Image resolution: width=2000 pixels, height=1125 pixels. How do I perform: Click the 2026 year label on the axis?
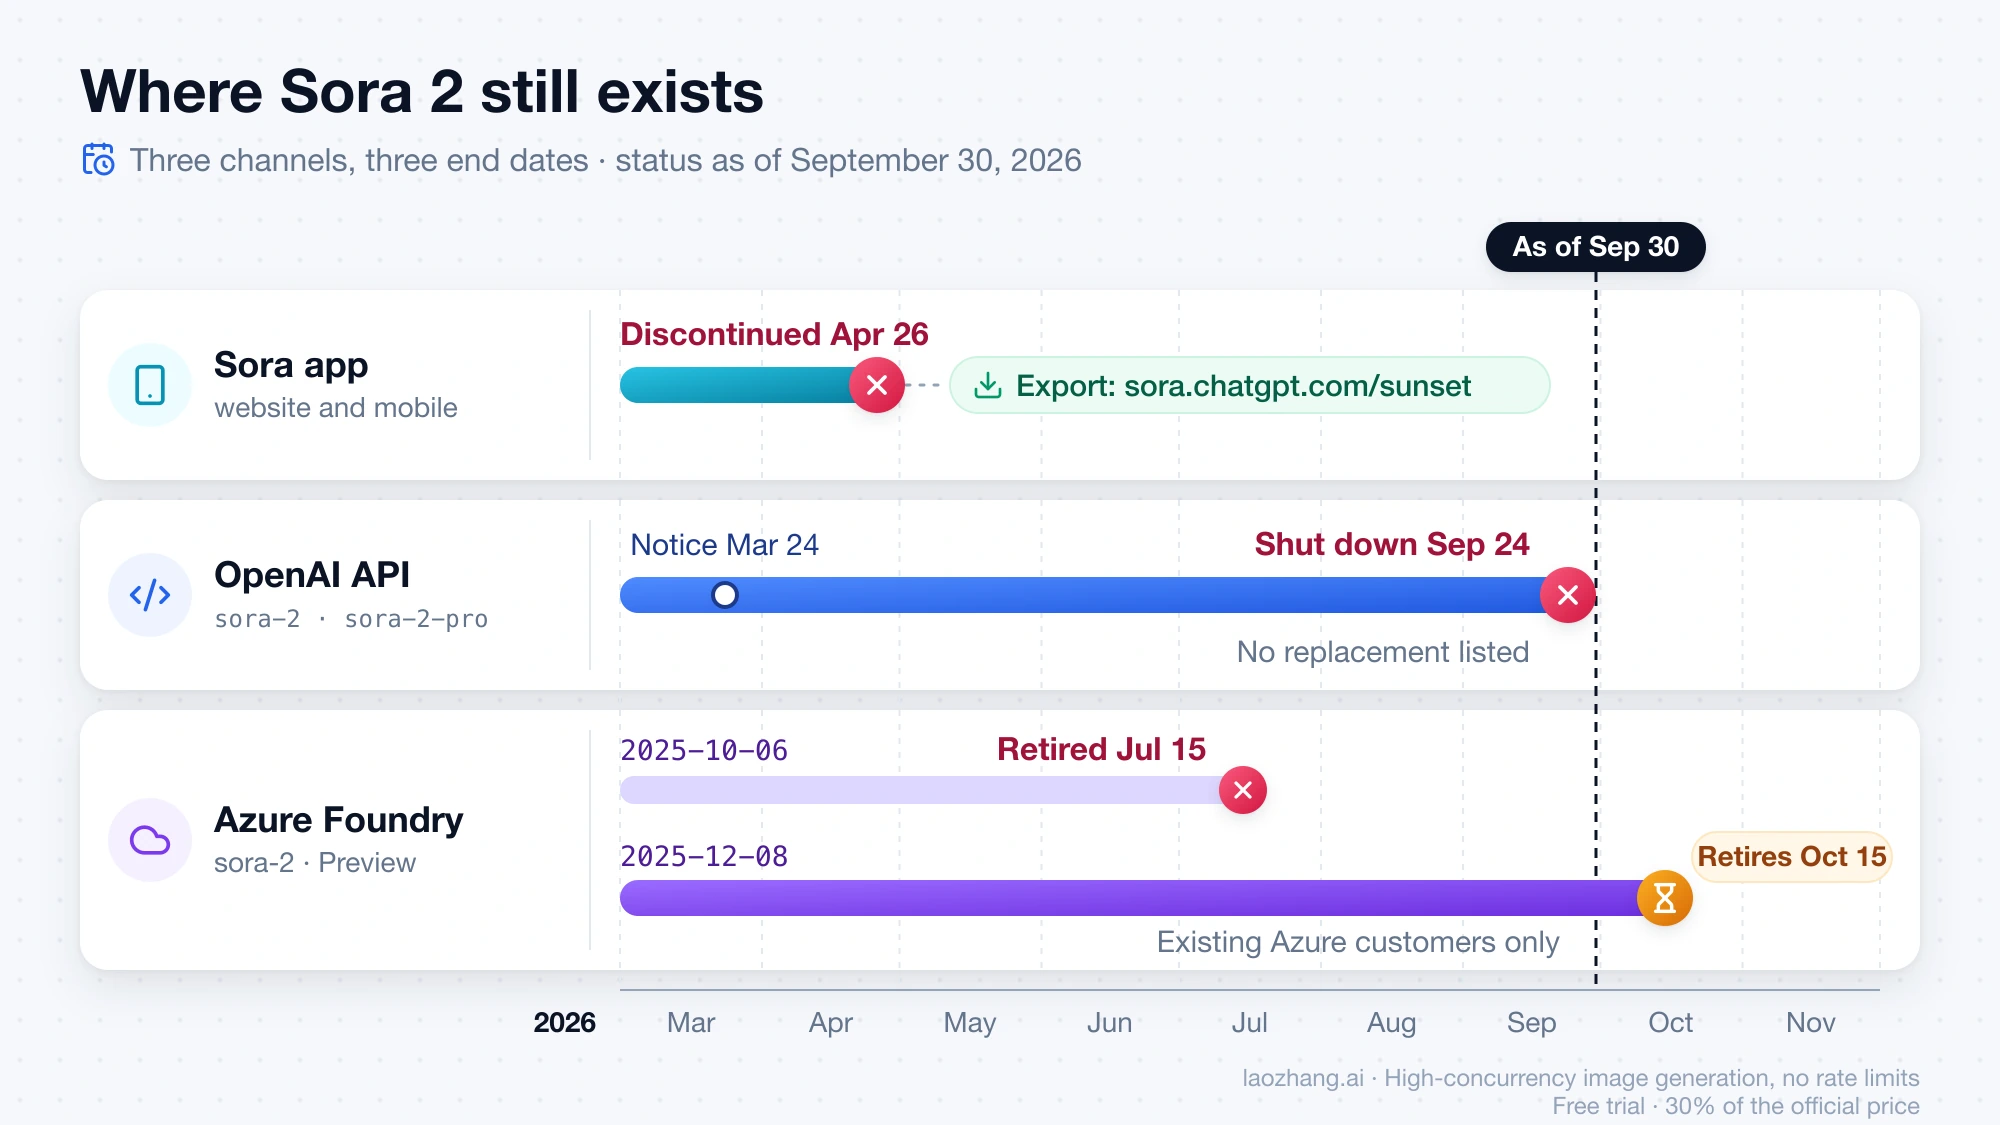[x=564, y=1022]
